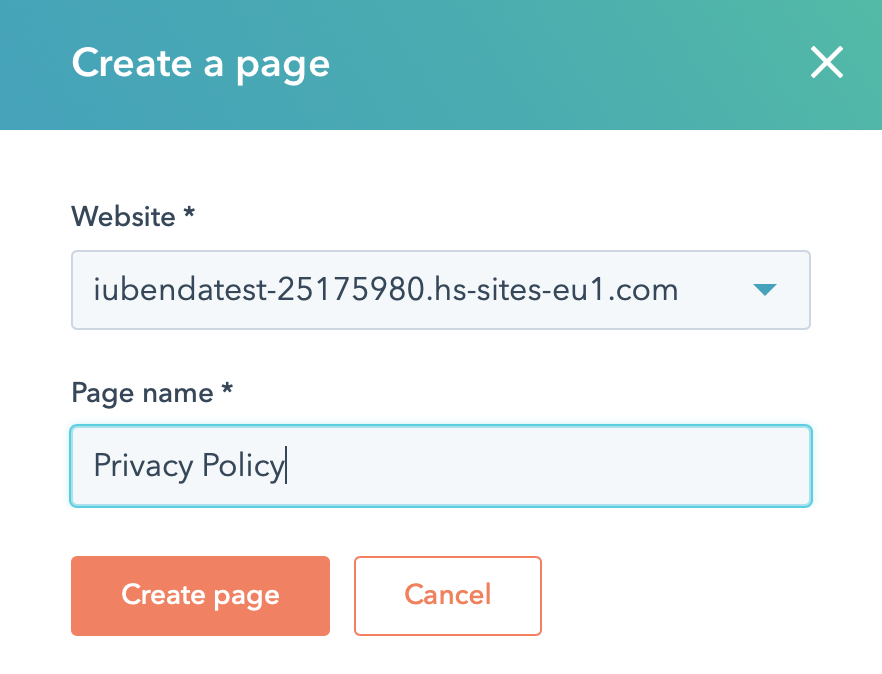Image resolution: width=882 pixels, height=674 pixels.
Task: Select the Cancel link-styled button
Action: click(447, 595)
